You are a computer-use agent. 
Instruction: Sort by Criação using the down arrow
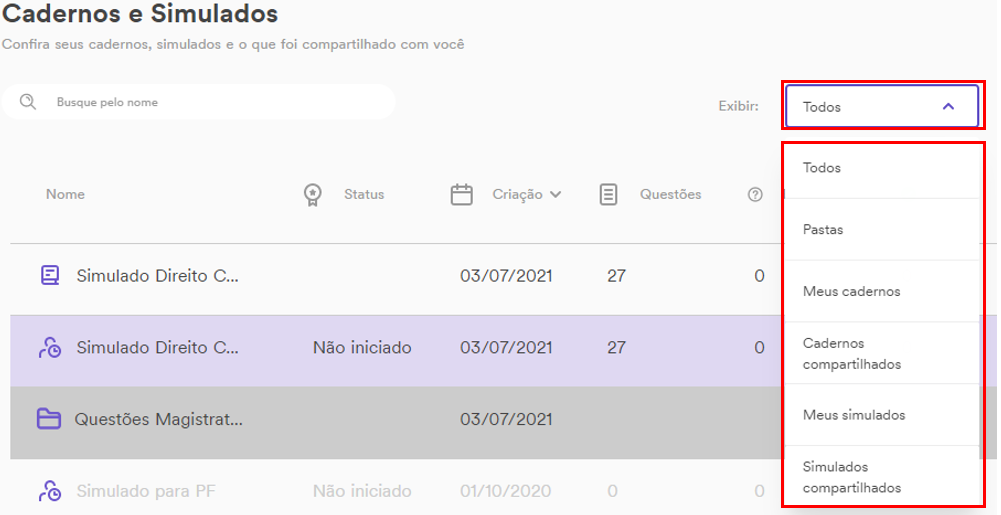[x=555, y=195]
